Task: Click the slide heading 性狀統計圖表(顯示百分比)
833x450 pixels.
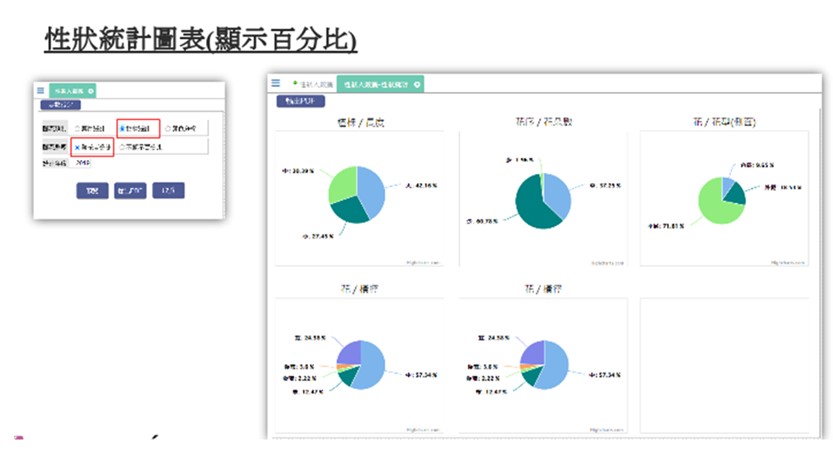Action: (201, 40)
